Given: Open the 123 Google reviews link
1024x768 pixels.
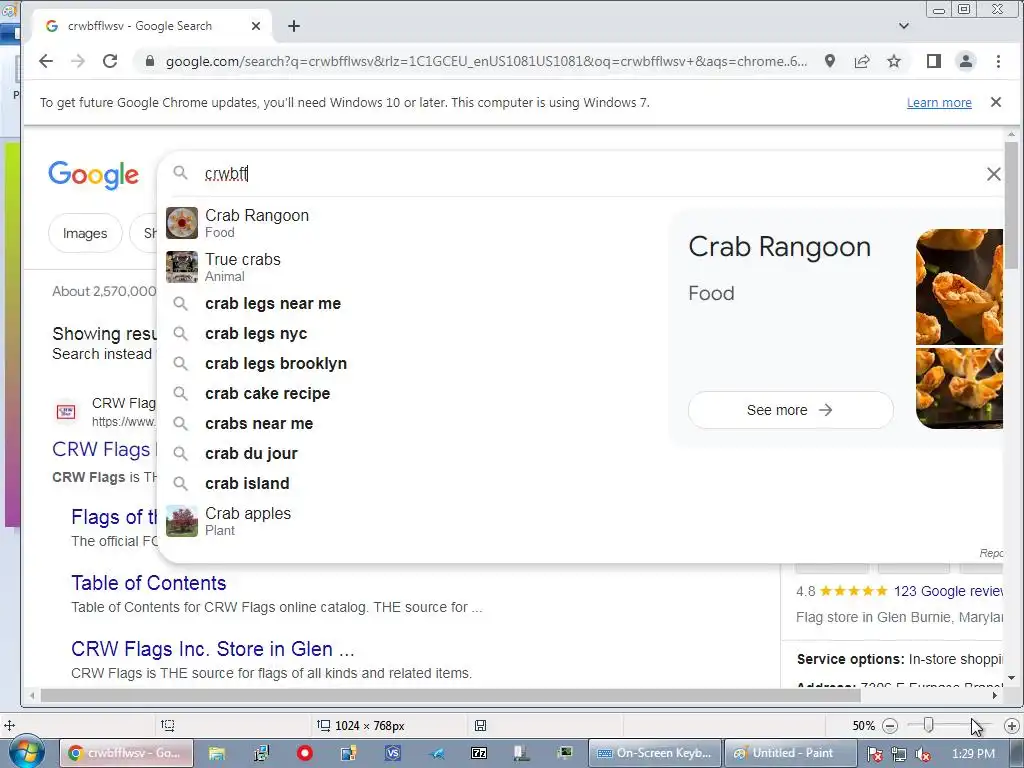Looking at the screenshot, I should coord(948,591).
